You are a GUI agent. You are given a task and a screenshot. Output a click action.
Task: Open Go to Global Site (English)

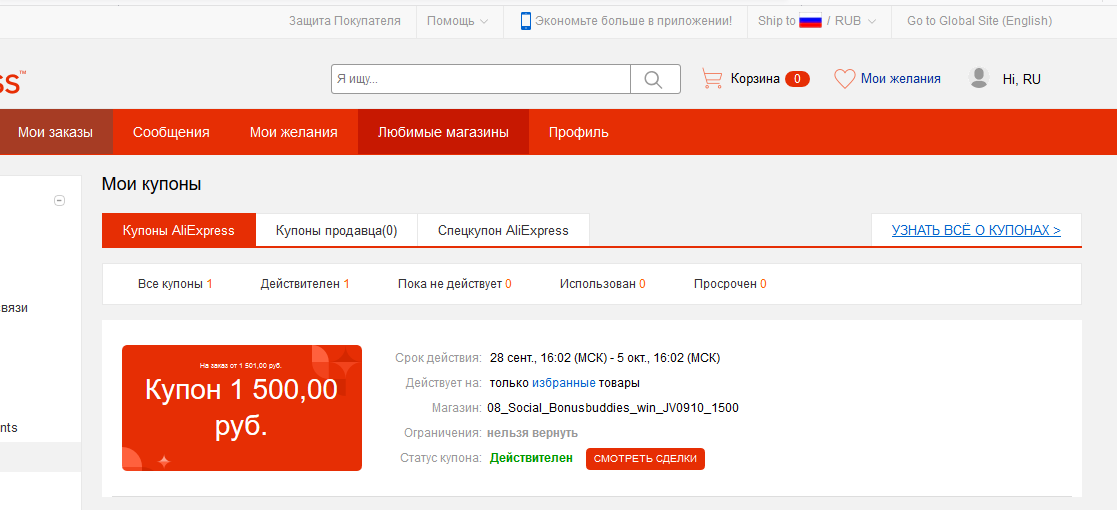980,21
